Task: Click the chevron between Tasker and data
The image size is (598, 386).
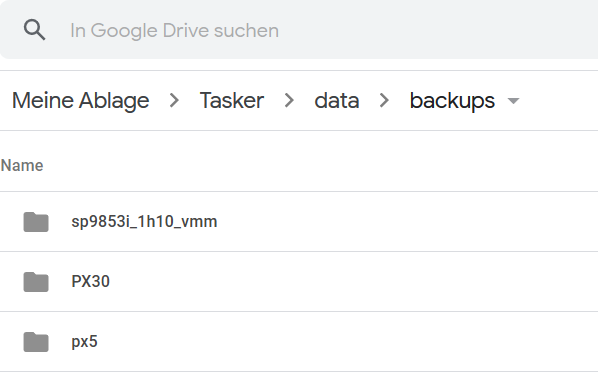Action: 289,101
